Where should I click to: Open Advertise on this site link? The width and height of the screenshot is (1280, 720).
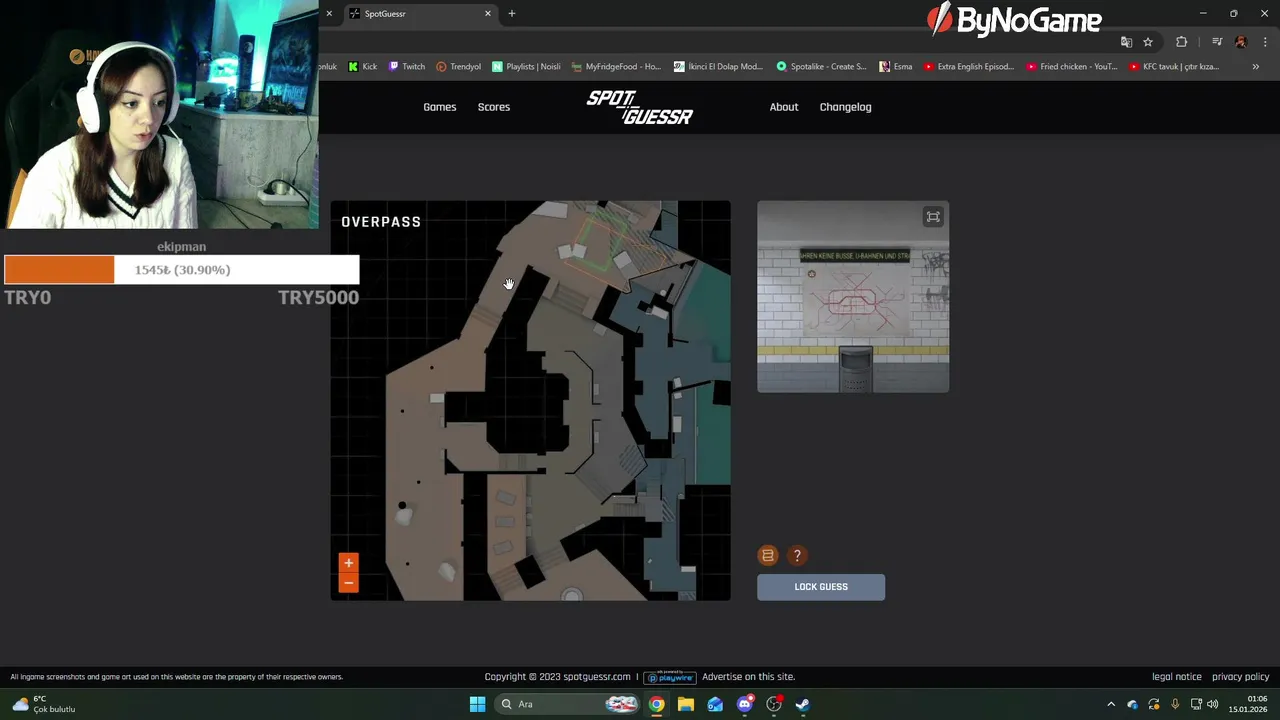pos(748,677)
